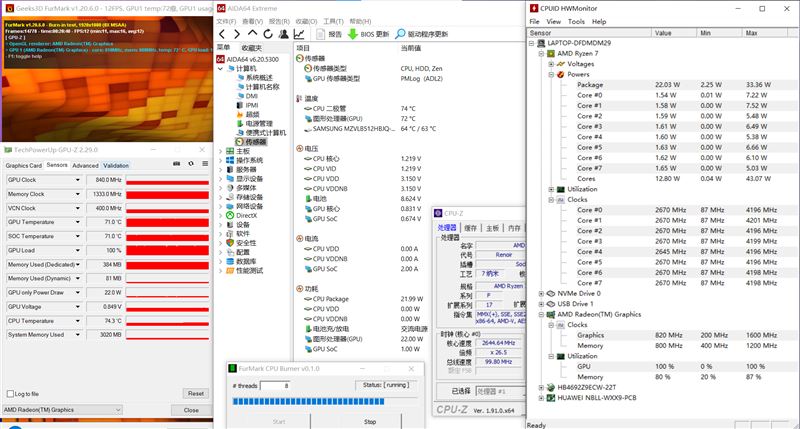Click Stop in FurMark CPU Burner

coord(370,422)
